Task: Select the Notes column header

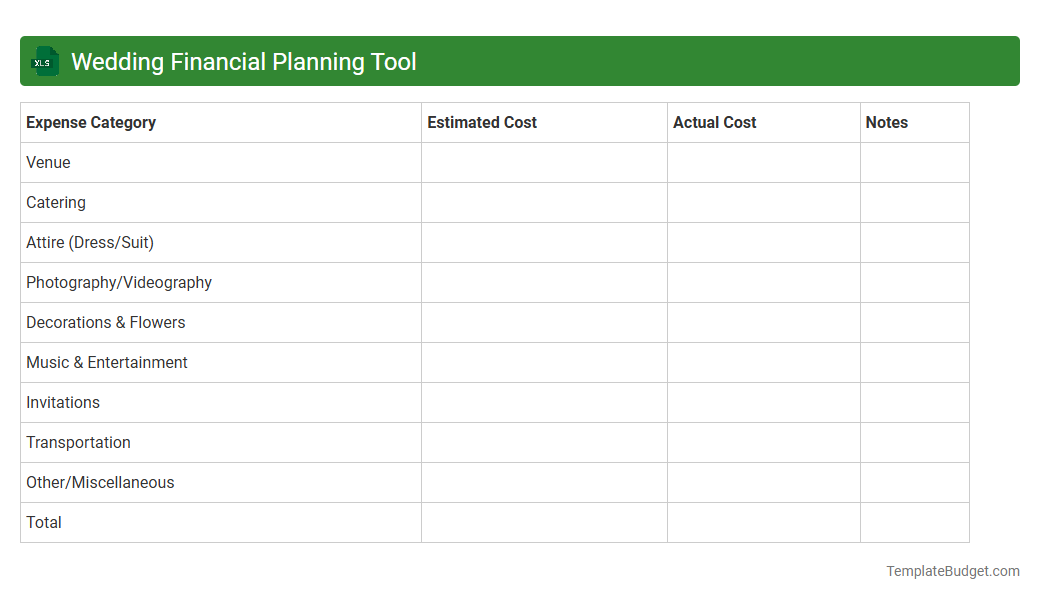Action: (887, 122)
